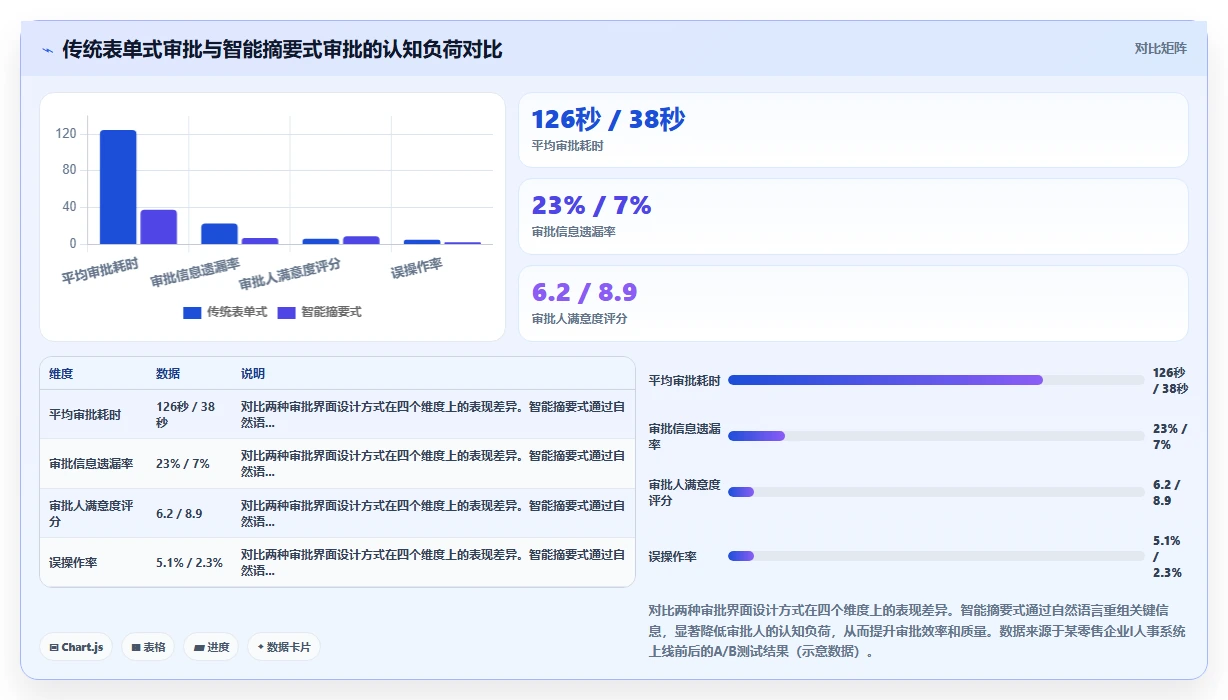Click the pulse icon beside the page title
Screen dimensions: 1228x700
(x=47, y=49)
